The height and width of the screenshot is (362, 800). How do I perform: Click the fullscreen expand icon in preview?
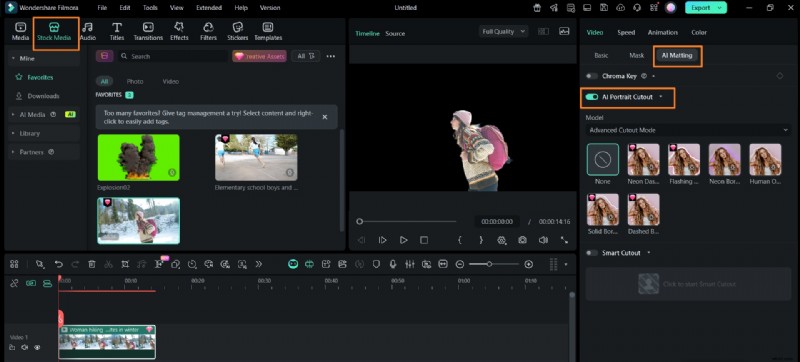click(x=564, y=240)
